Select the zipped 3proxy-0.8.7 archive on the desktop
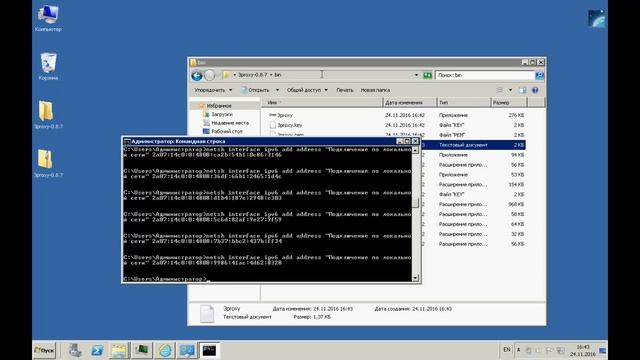The image size is (640, 360). point(48,163)
